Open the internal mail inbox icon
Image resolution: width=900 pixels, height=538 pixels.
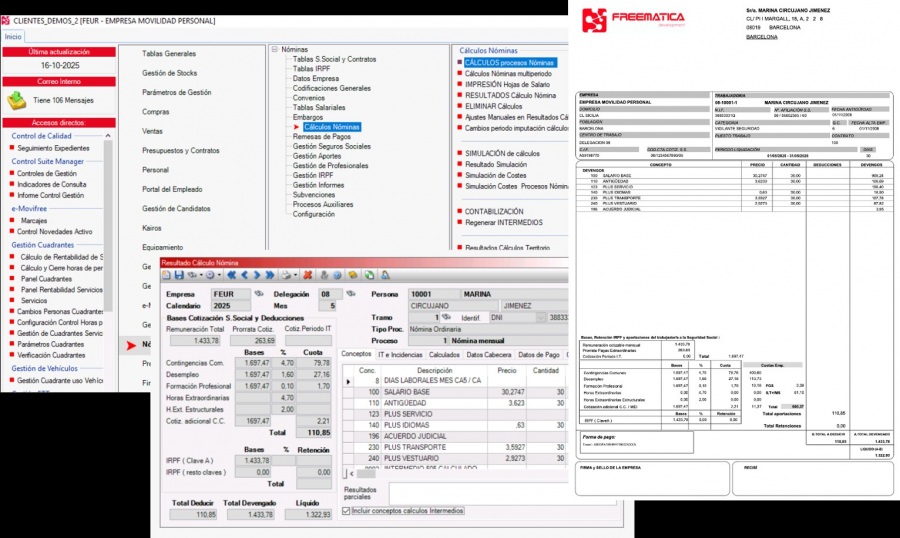tap(17, 100)
